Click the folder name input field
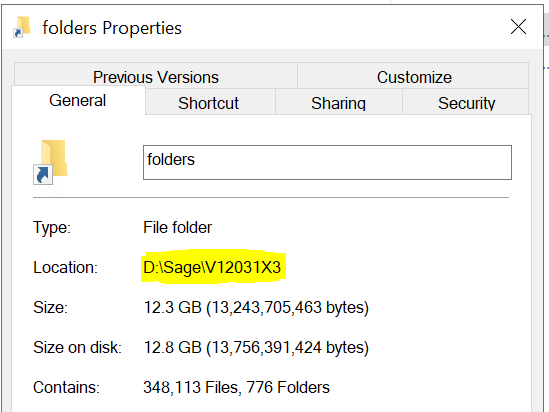The image size is (549, 412). [327, 162]
